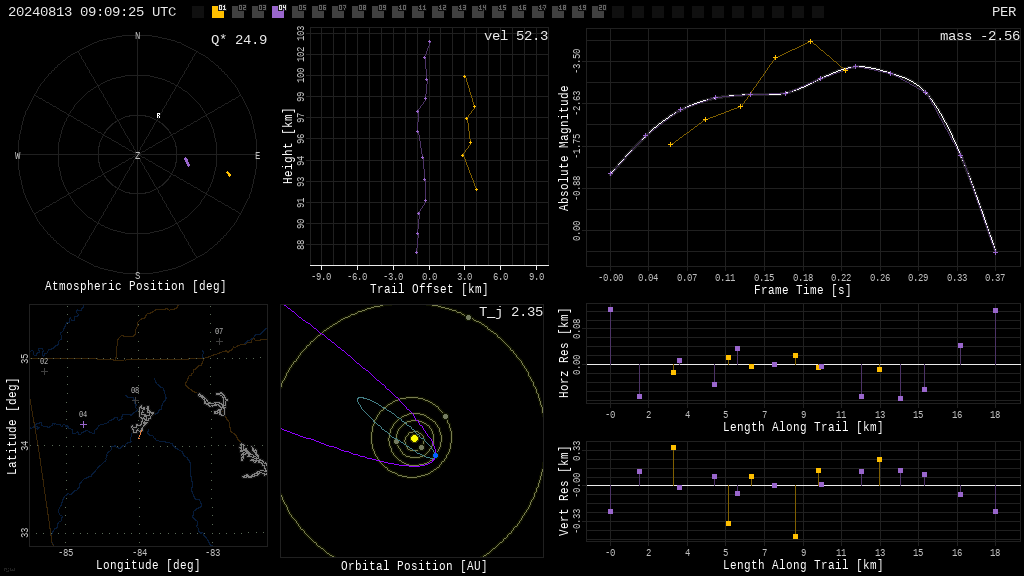Screen dimensions: 1024x576
Task: Click the mass -2.56 readout
Action: (x=980, y=36)
